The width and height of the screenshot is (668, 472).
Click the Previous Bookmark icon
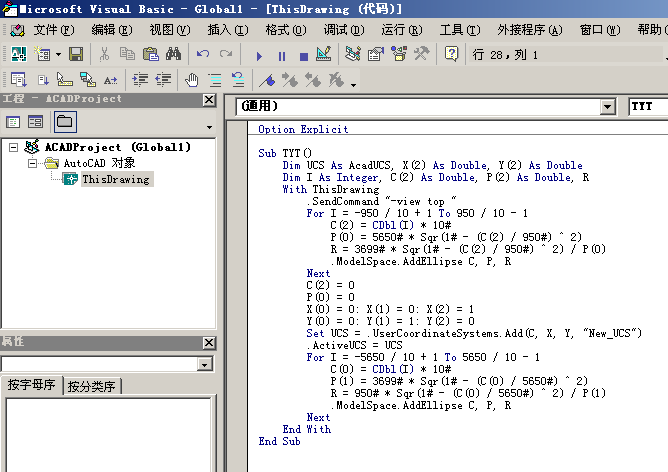pos(313,80)
